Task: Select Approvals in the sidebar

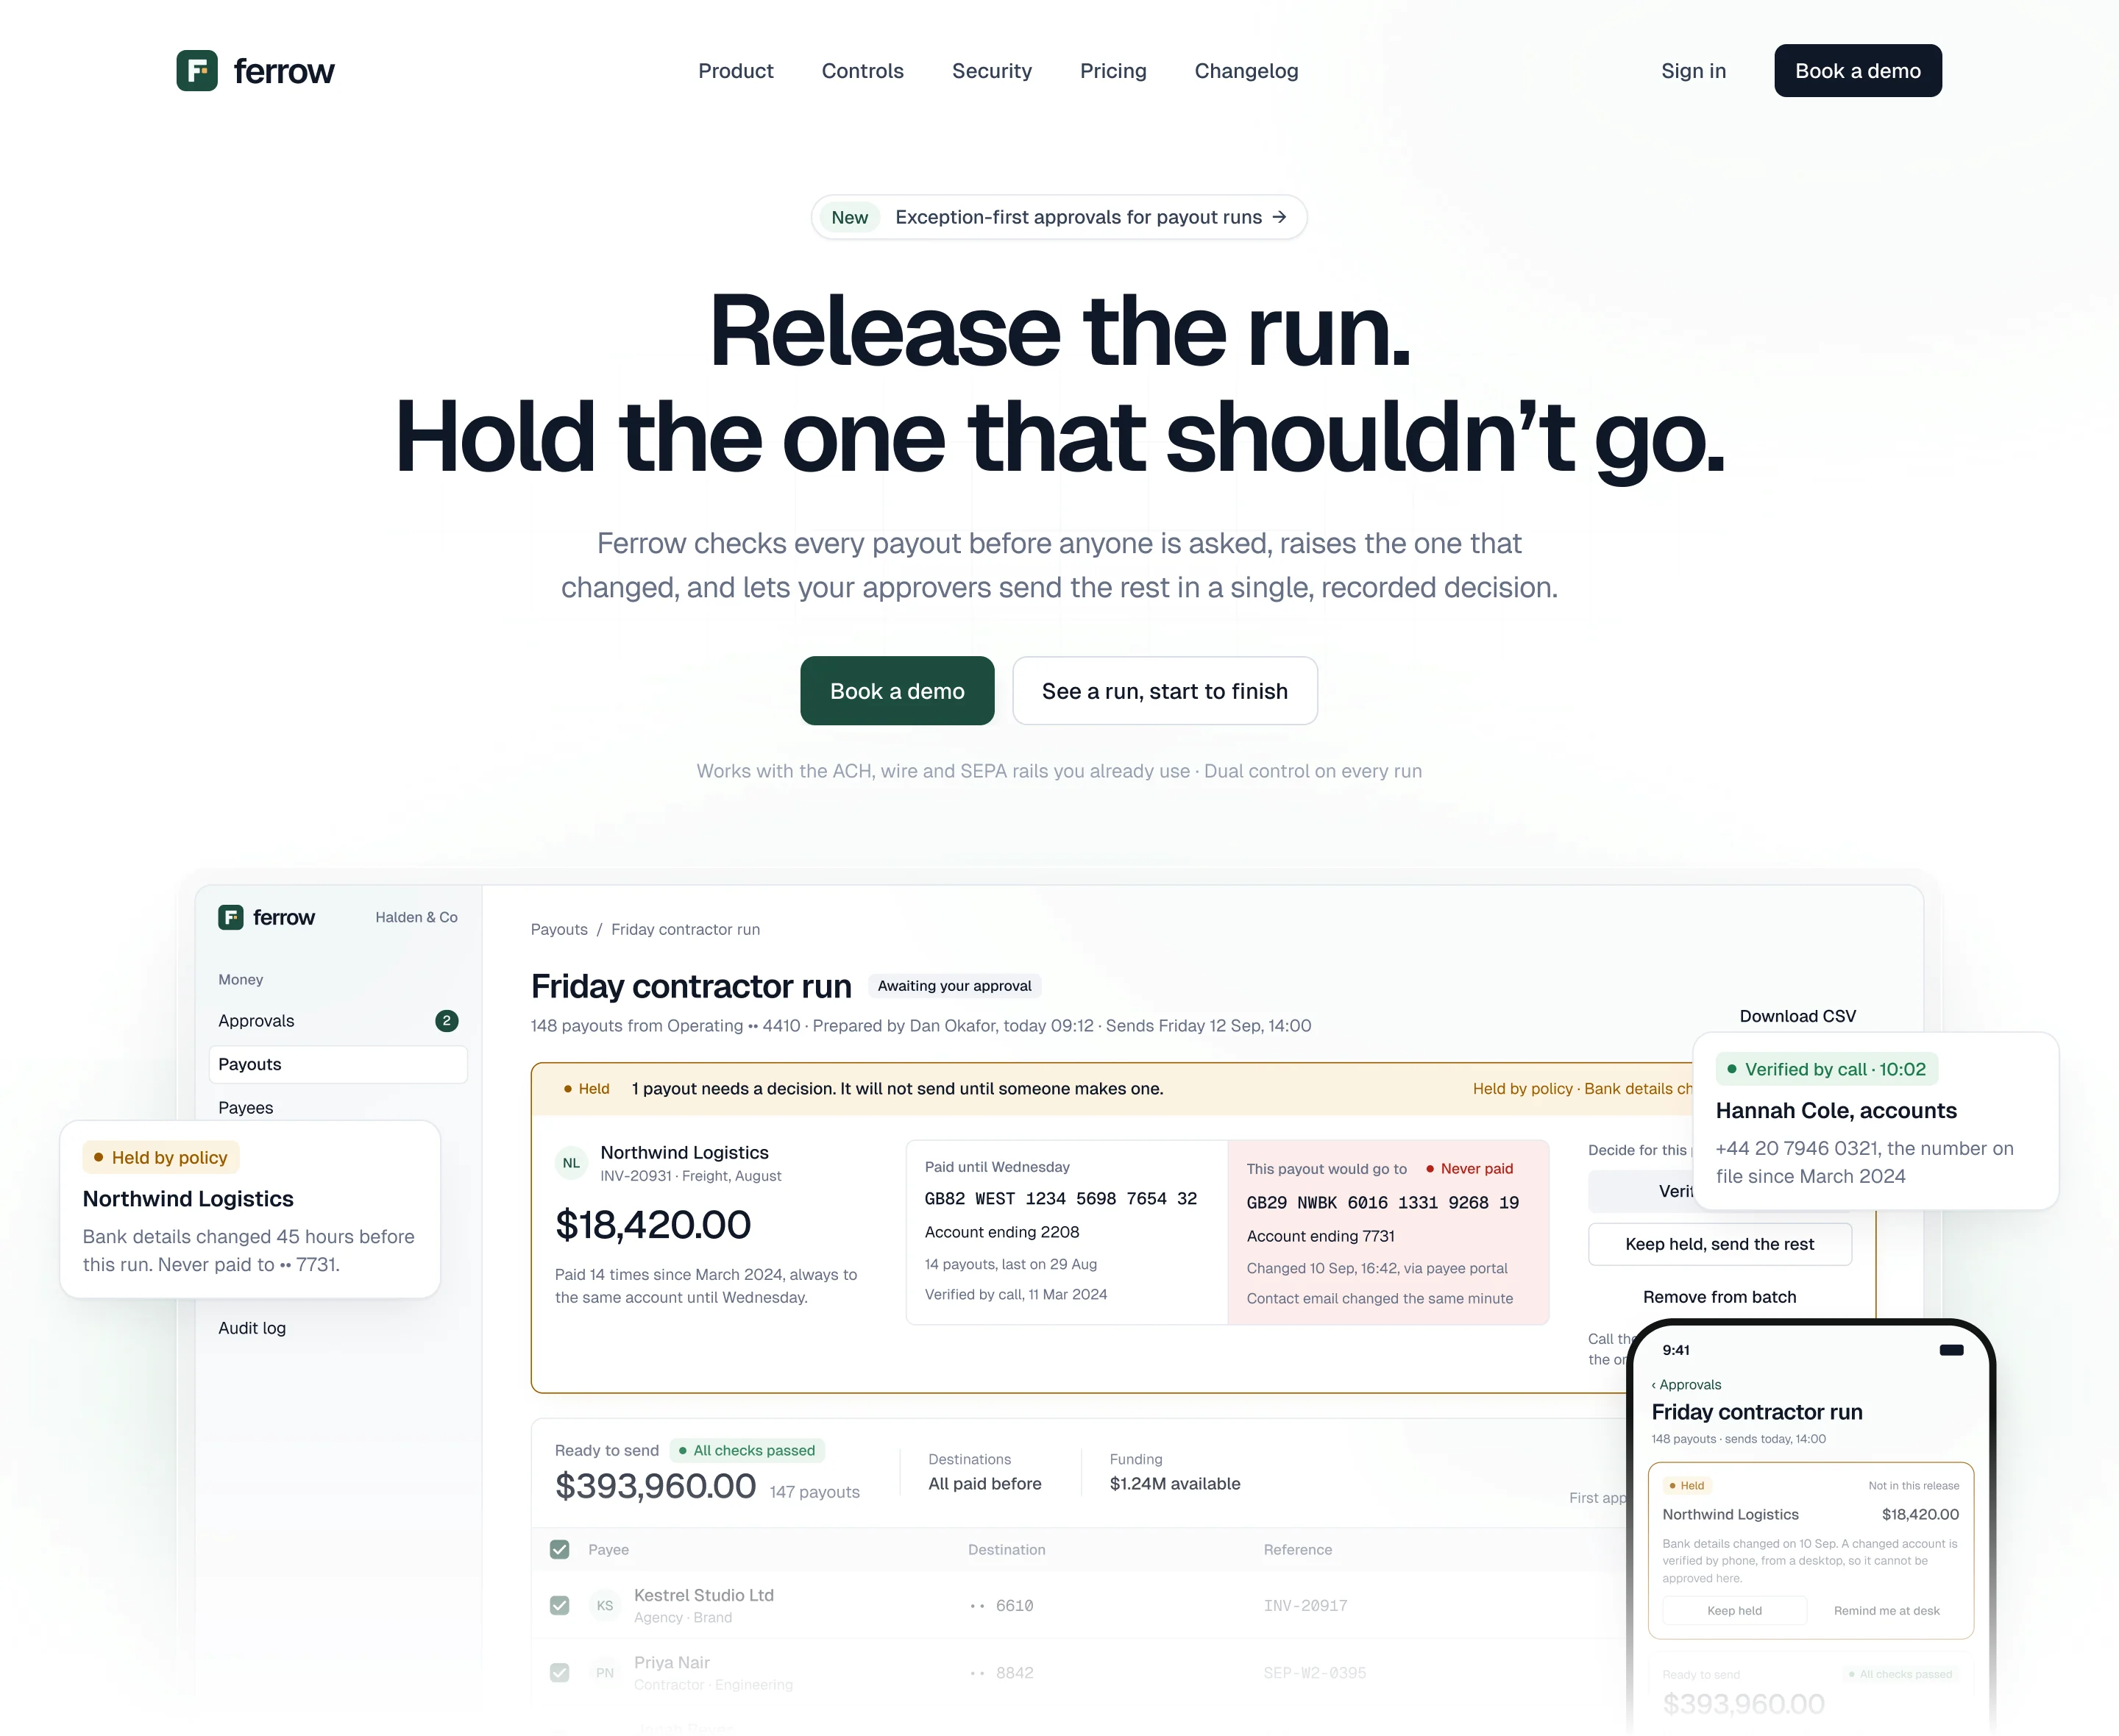Action: point(338,1021)
